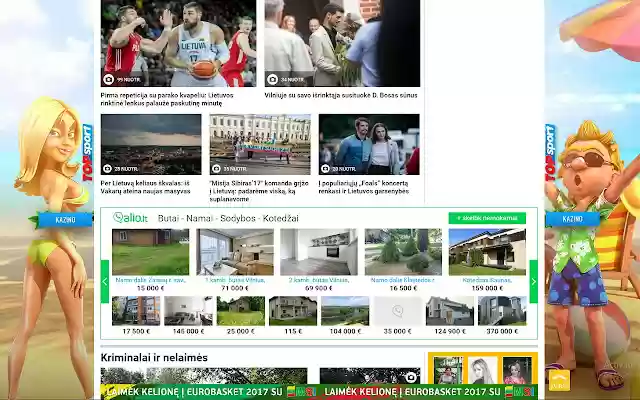Screen dimensions: 640x400
Task: Open listing link '2 kamb. butas Vilnius'
Action: click(319, 280)
